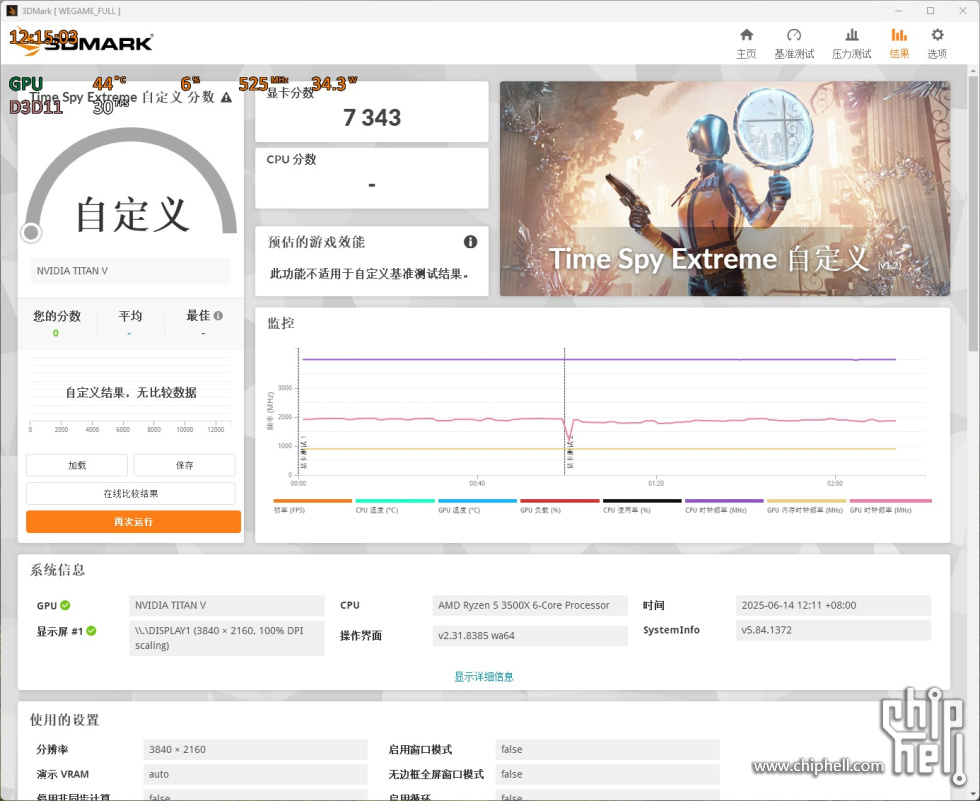Click the 保存 (Save) button
Viewport: 980px width, 801px height.
pos(184,465)
